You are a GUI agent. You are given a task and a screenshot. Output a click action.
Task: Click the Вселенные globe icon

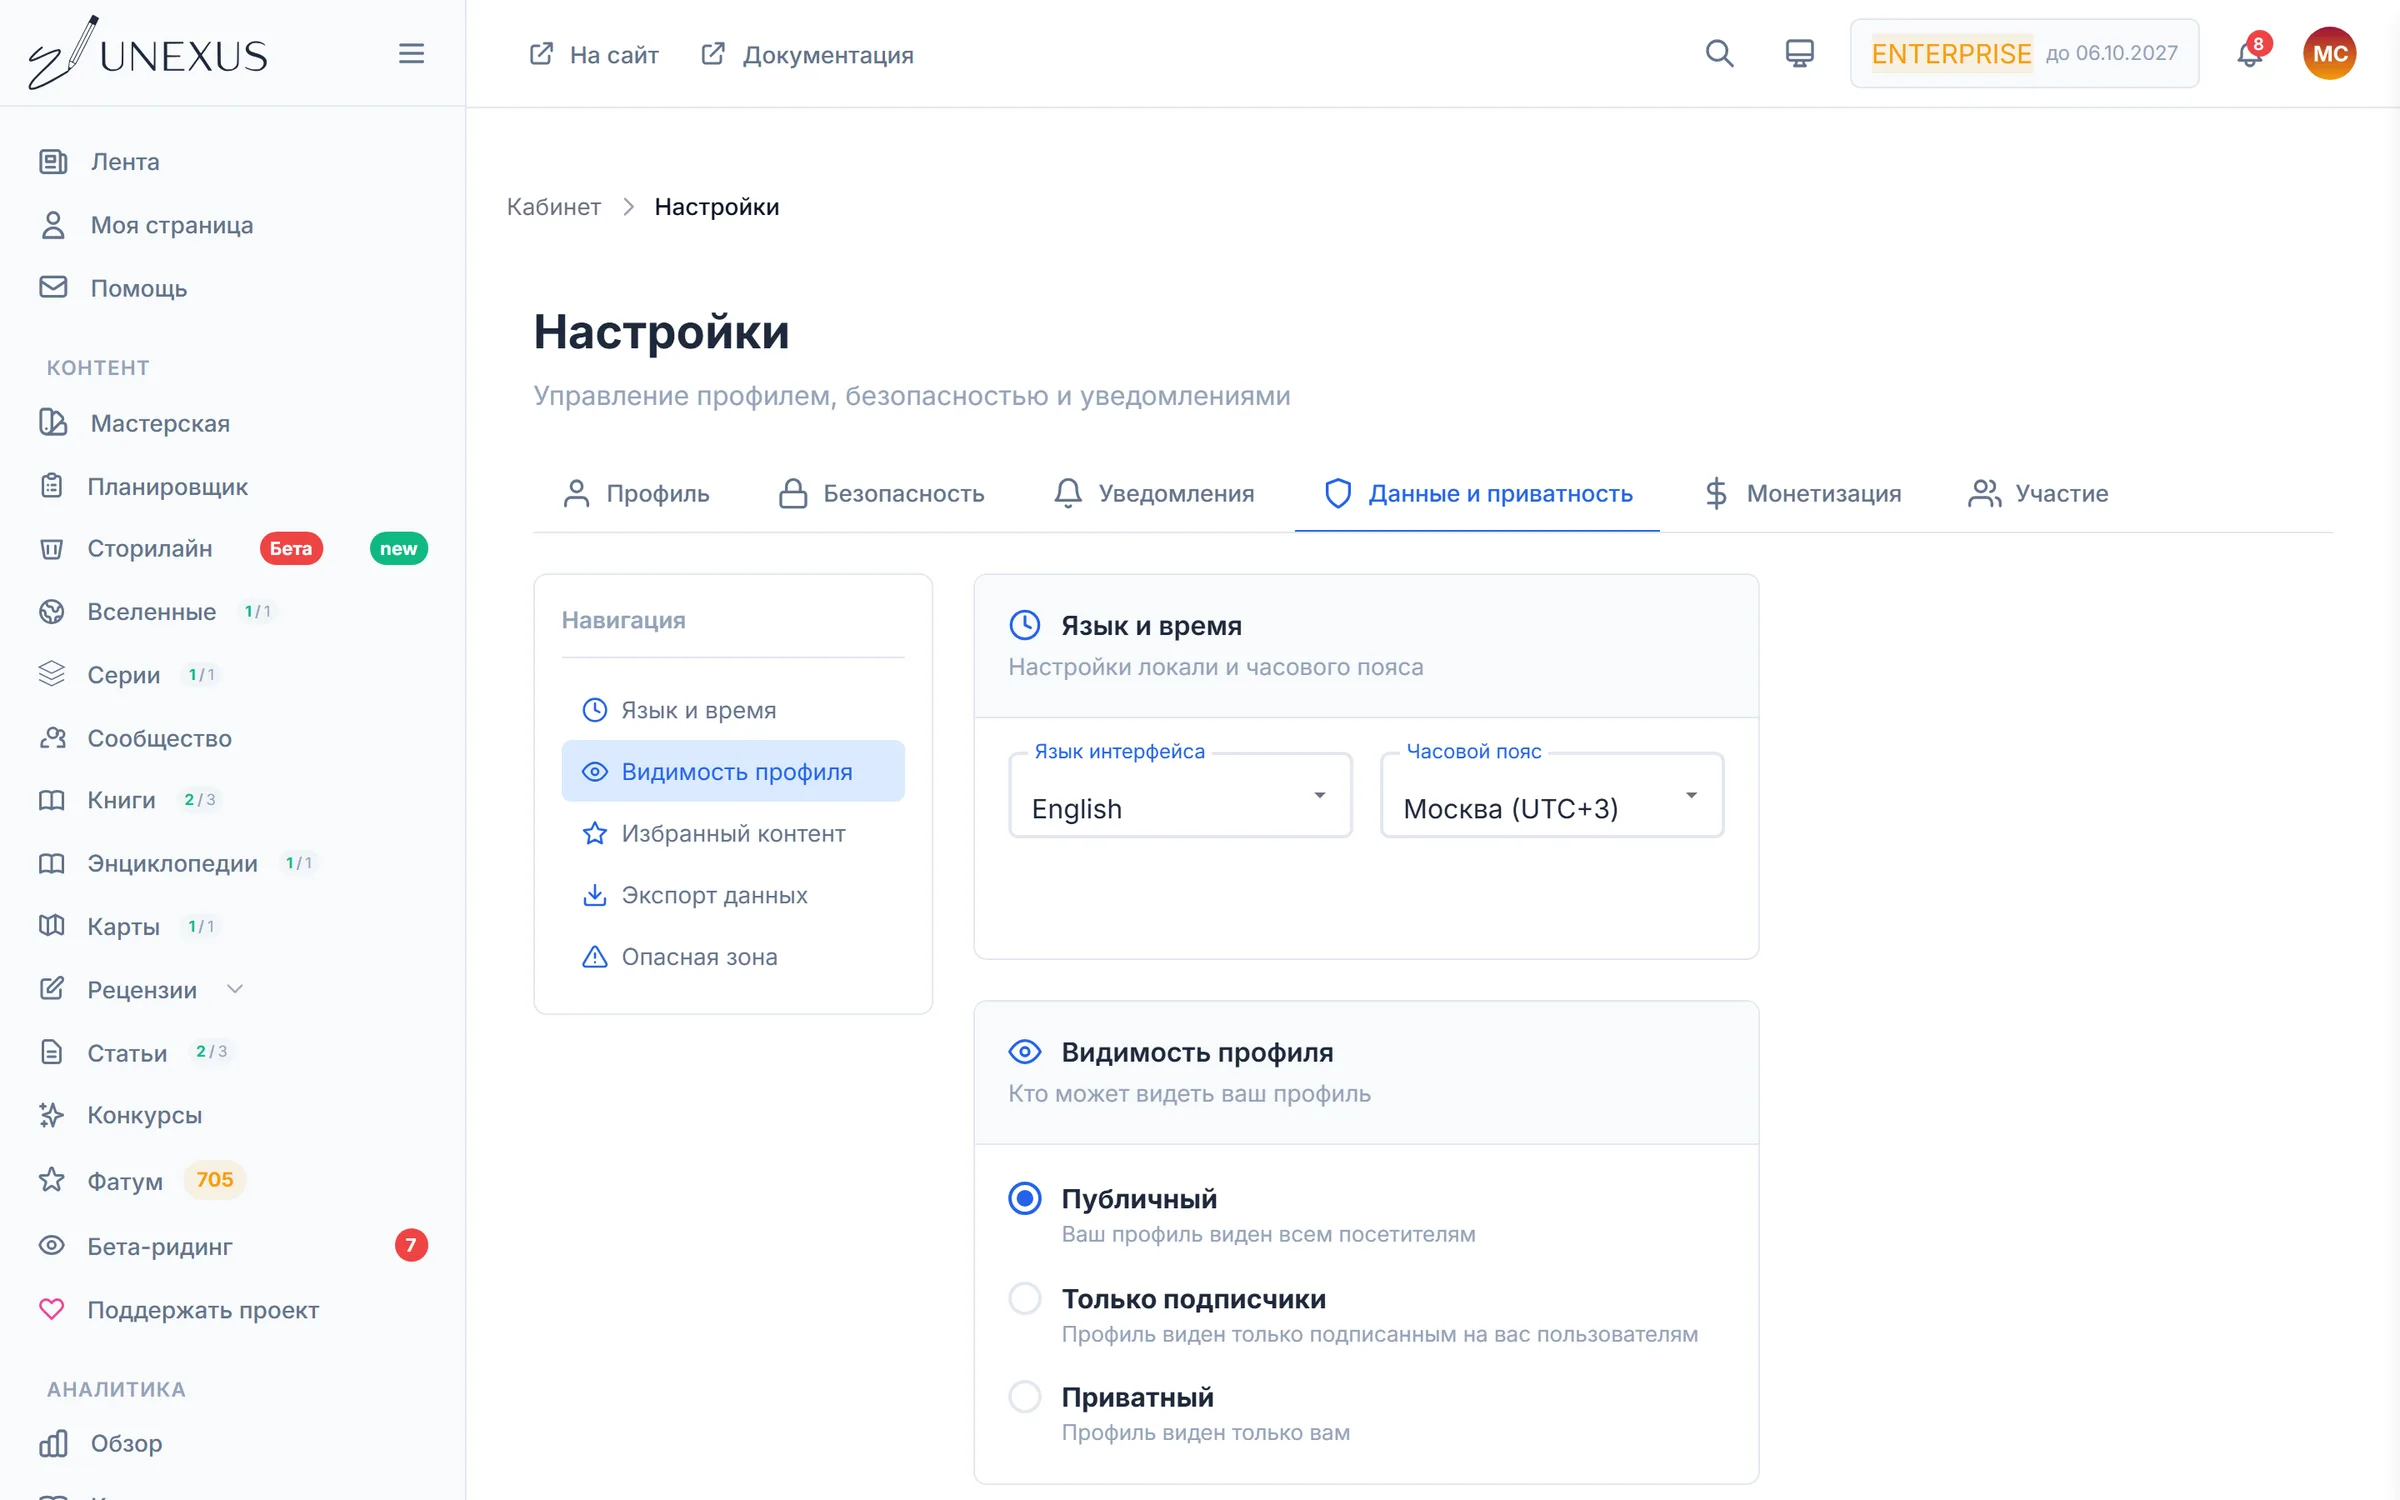tap(52, 611)
